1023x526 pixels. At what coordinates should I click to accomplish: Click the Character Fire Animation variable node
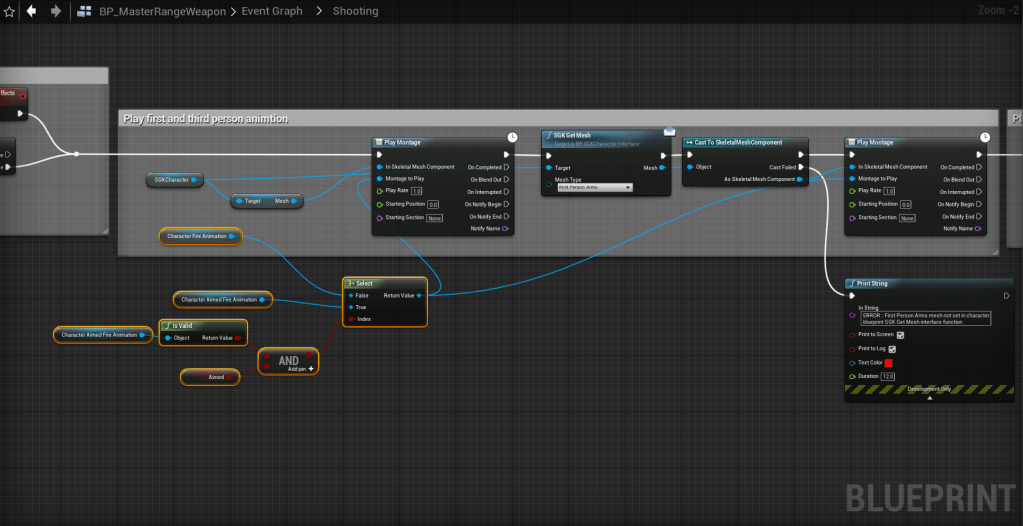pyautogui.click(x=199, y=236)
